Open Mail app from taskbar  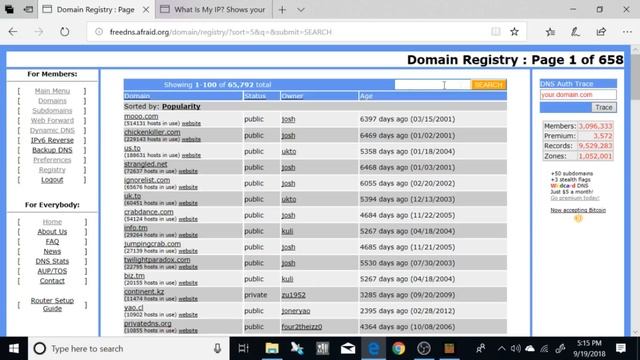tap(348, 349)
